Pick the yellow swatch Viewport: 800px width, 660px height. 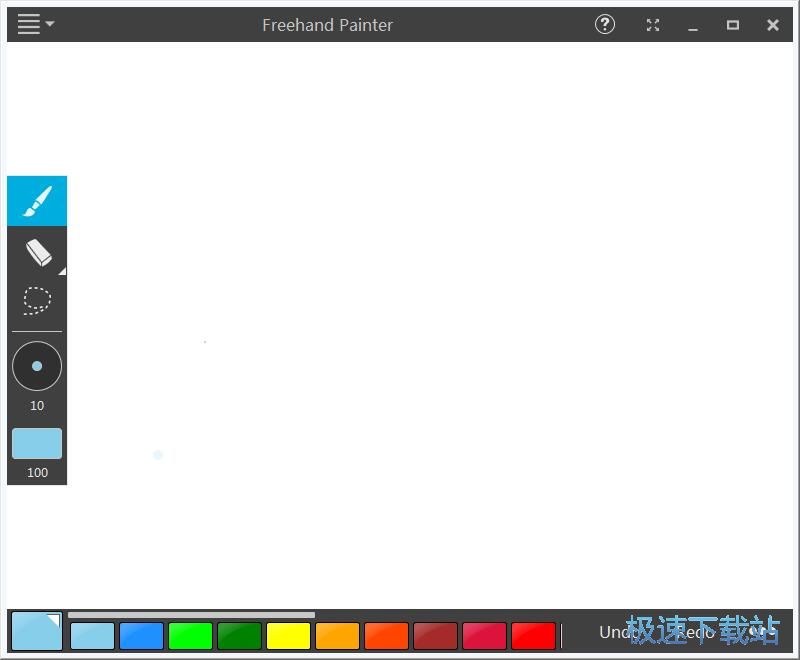pyautogui.click(x=288, y=636)
